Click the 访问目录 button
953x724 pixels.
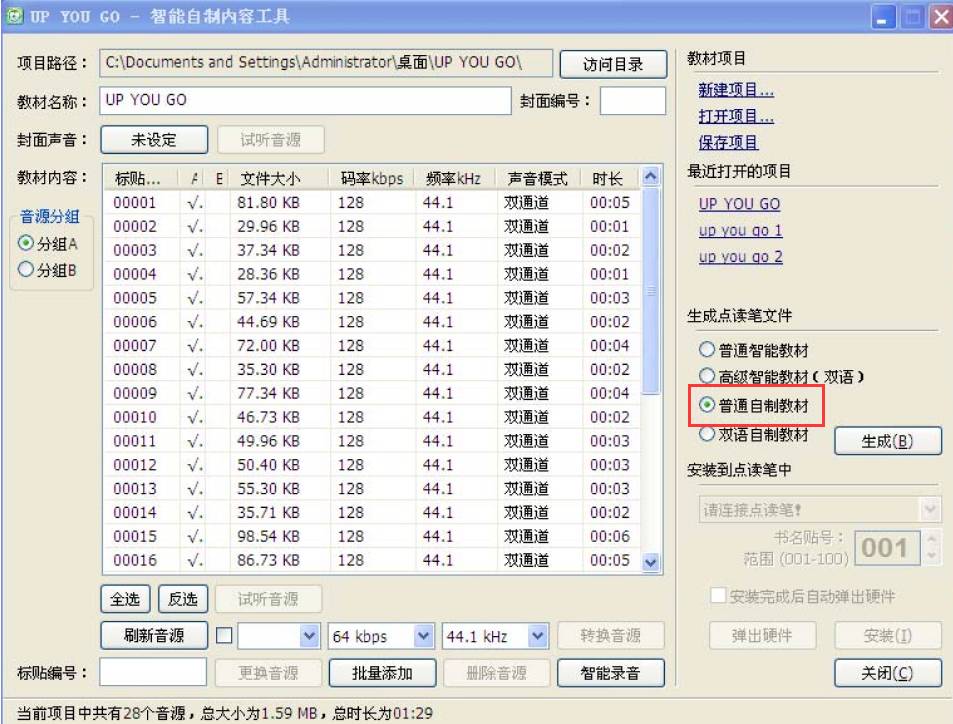click(613, 65)
